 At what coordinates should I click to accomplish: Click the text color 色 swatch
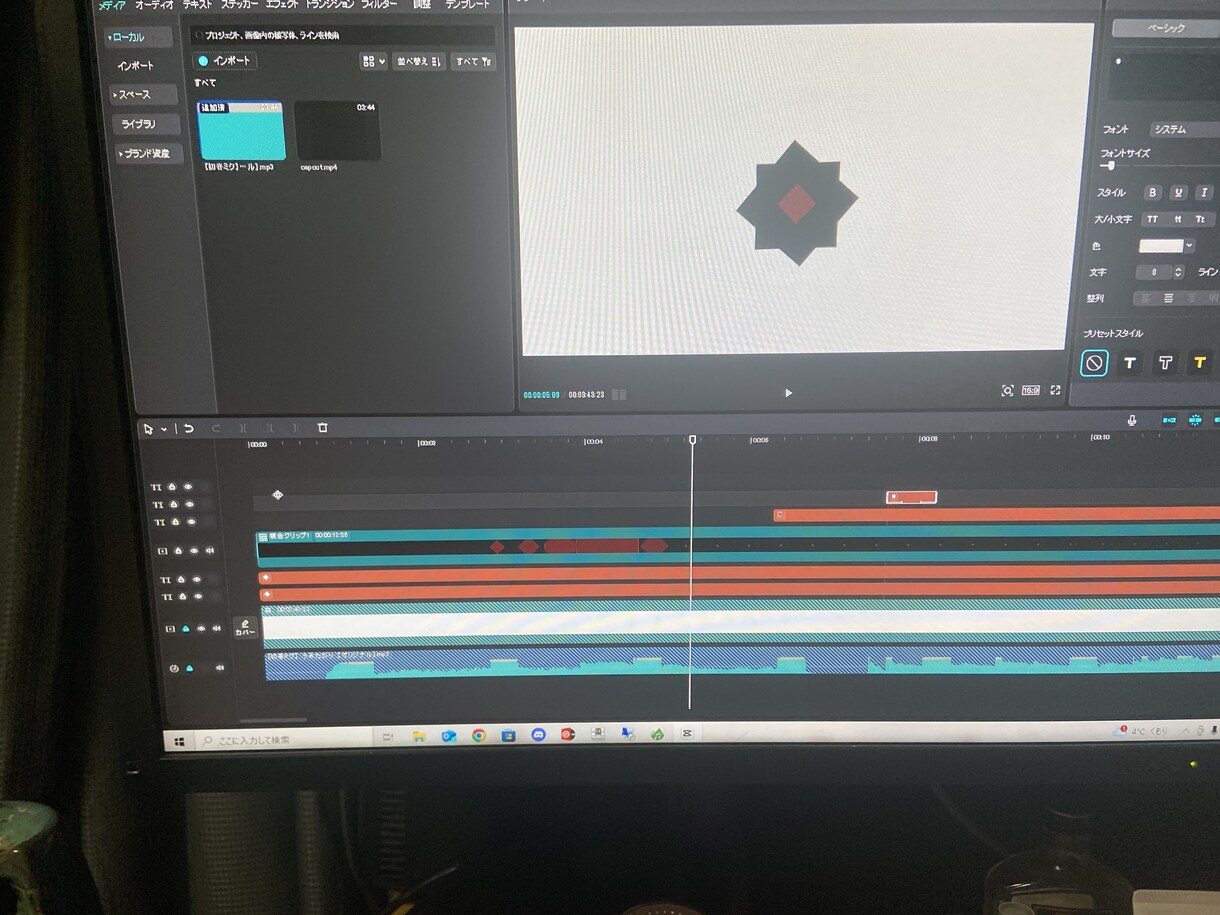pyautogui.click(x=1161, y=246)
